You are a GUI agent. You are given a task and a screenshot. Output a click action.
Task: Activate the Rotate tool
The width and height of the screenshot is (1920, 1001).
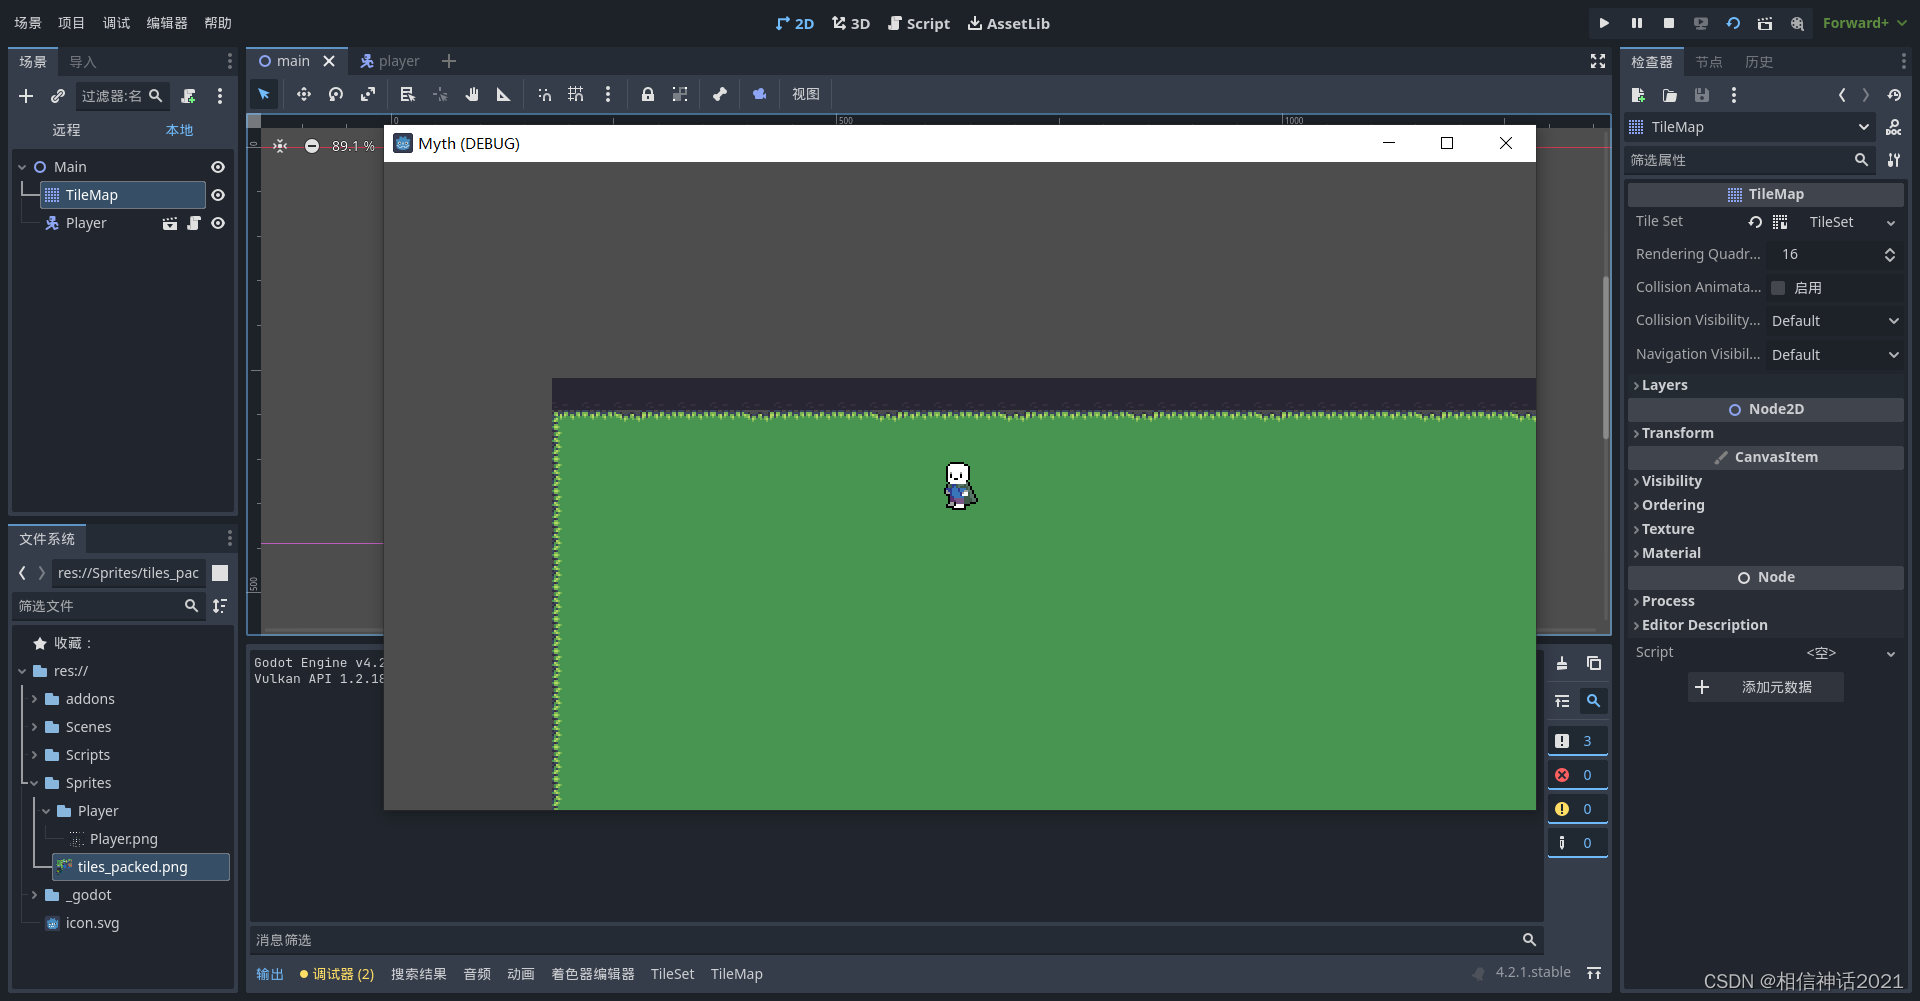[x=336, y=94]
